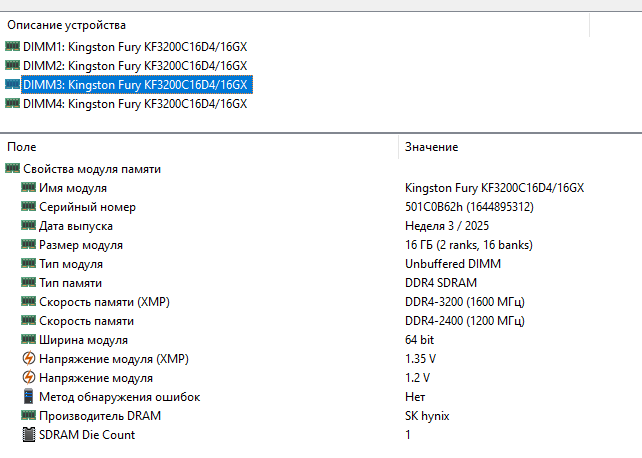Select DIMM1 Kingston Fury module entry
The width and height of the screenshot is (642, 458).
(x=134, y=46)
